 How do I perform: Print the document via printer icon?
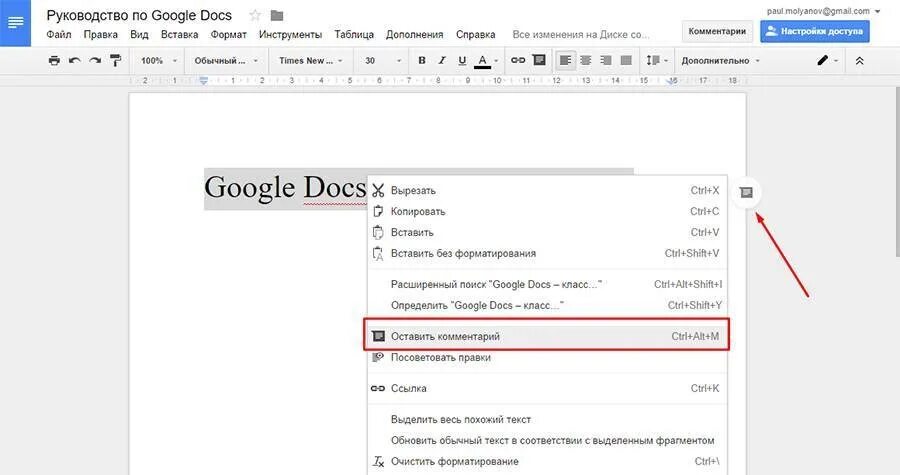click(x=54, y=60)
